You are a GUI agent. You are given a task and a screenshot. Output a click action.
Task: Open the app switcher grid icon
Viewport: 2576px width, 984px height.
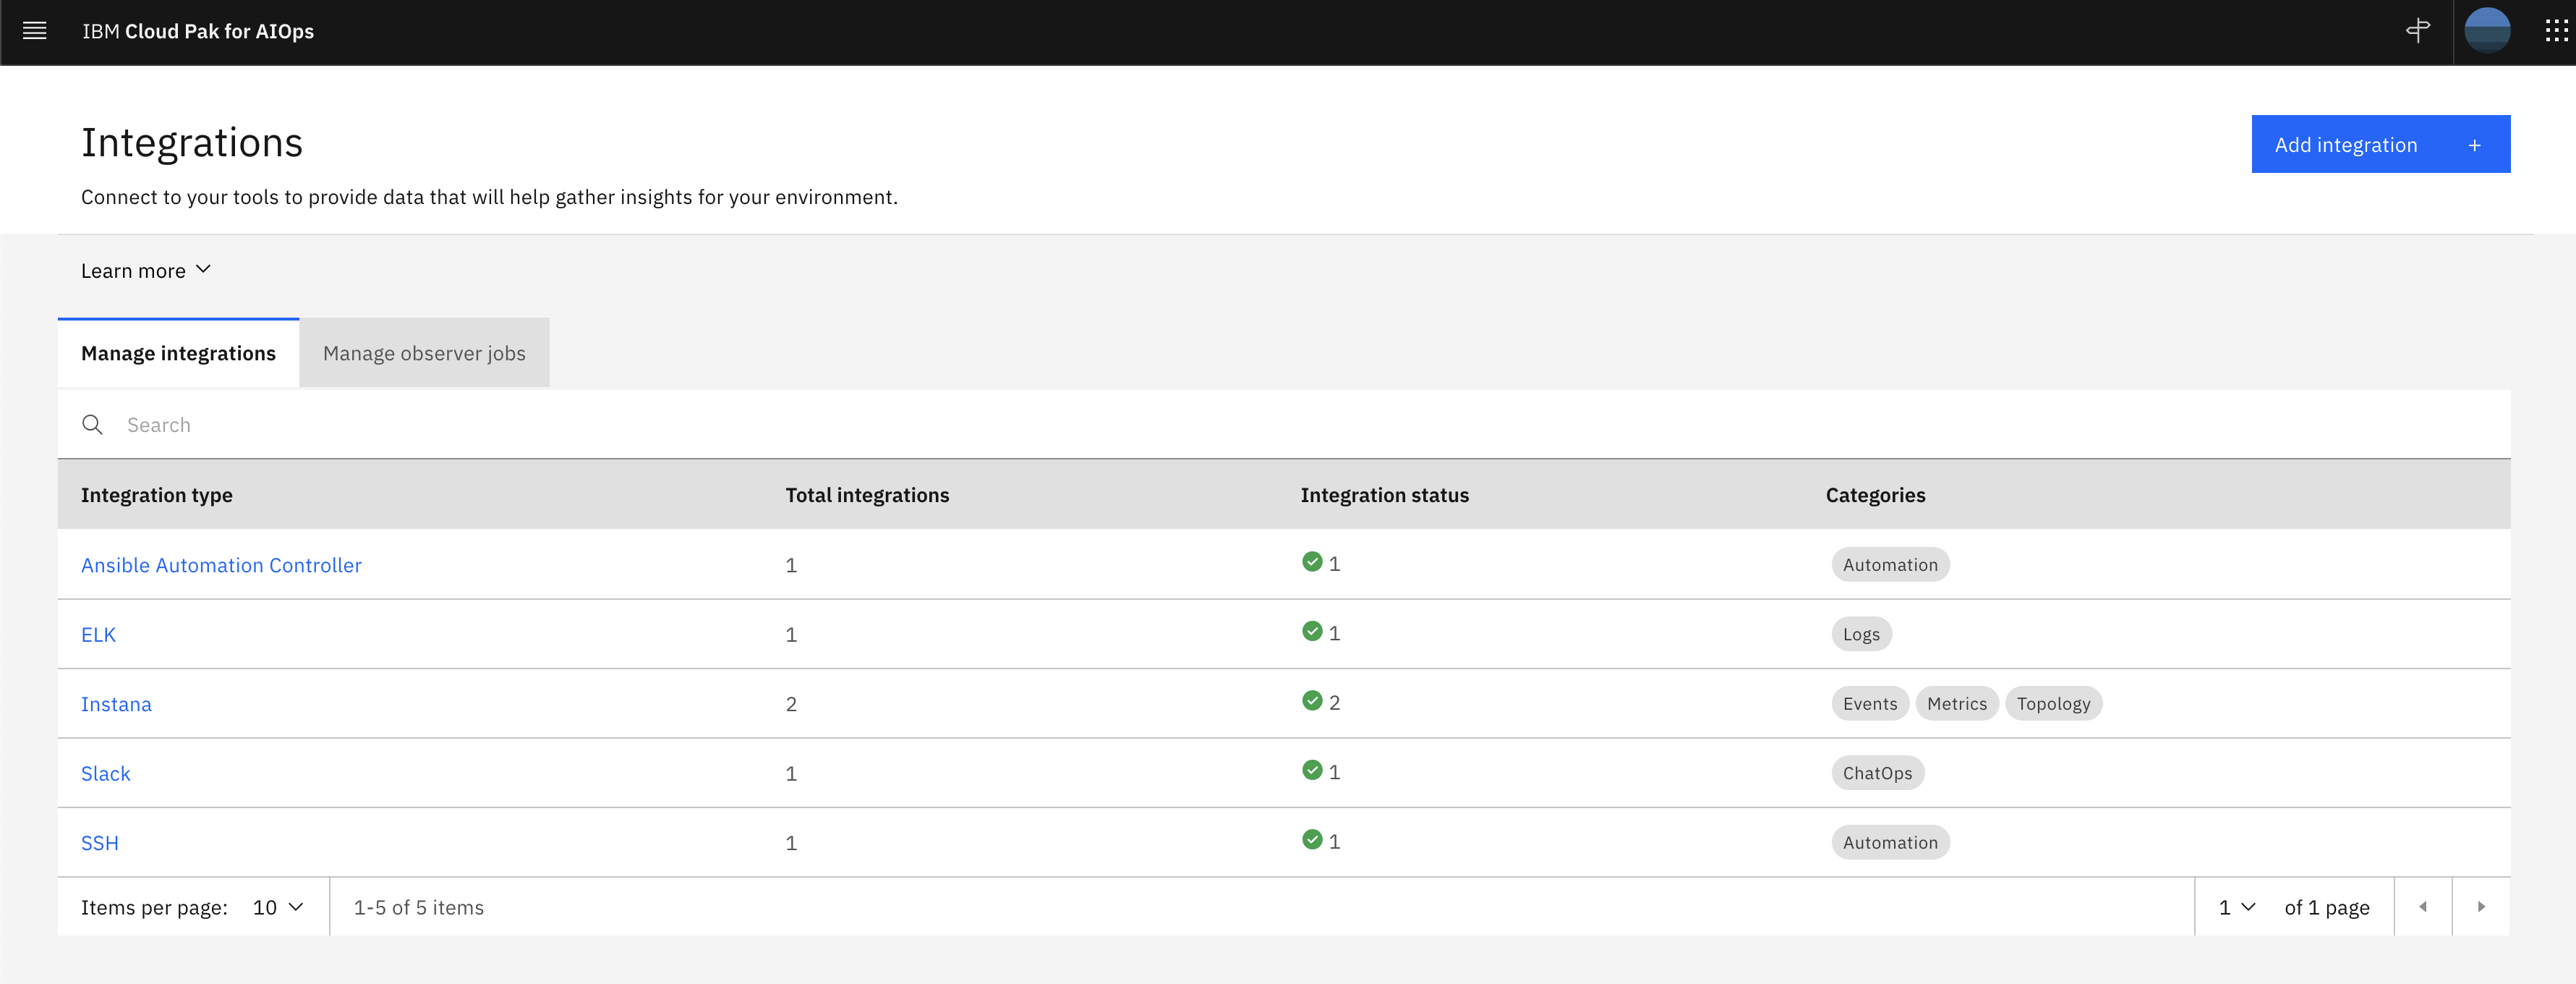pos(2557,31)
